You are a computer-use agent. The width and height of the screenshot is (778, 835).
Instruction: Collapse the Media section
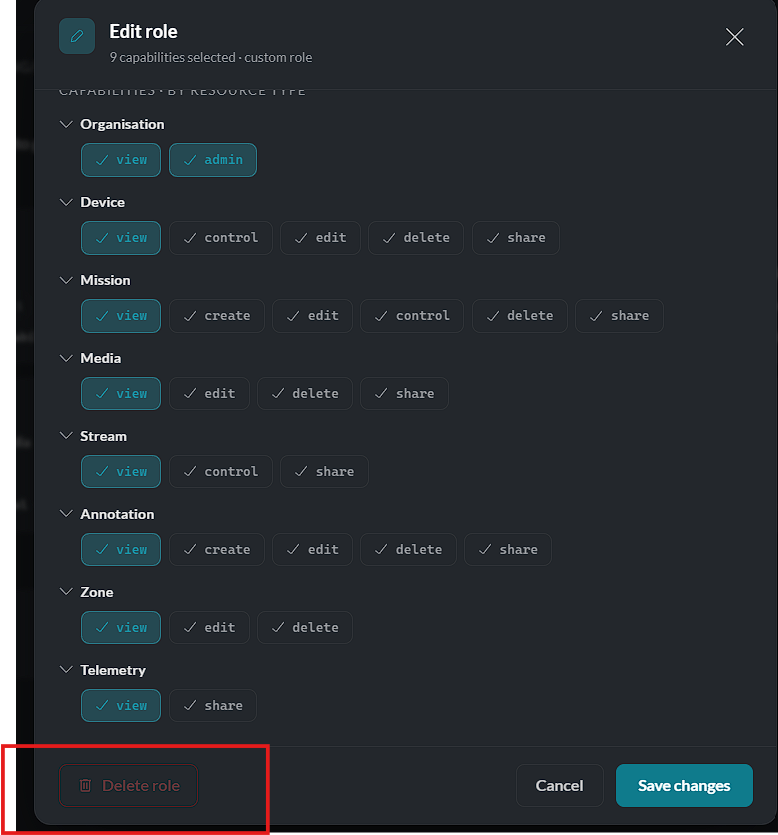pos(66,358)
